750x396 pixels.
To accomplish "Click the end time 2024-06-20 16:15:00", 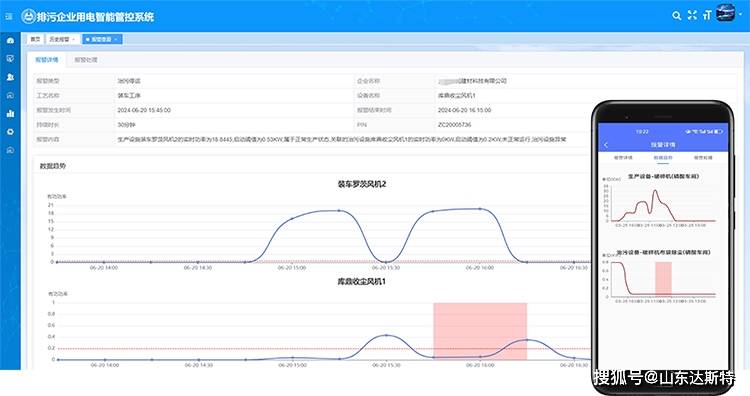I will point(464,110).
